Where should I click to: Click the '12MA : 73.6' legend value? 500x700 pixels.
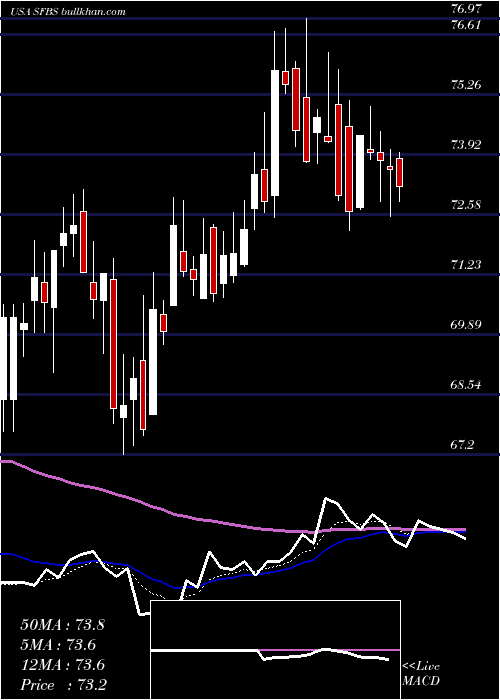63,665
